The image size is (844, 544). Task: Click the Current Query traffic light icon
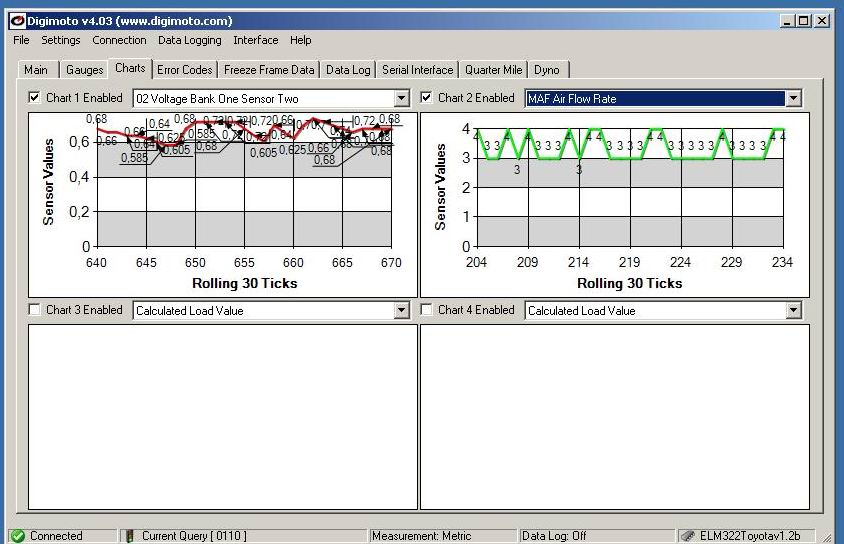129,536
